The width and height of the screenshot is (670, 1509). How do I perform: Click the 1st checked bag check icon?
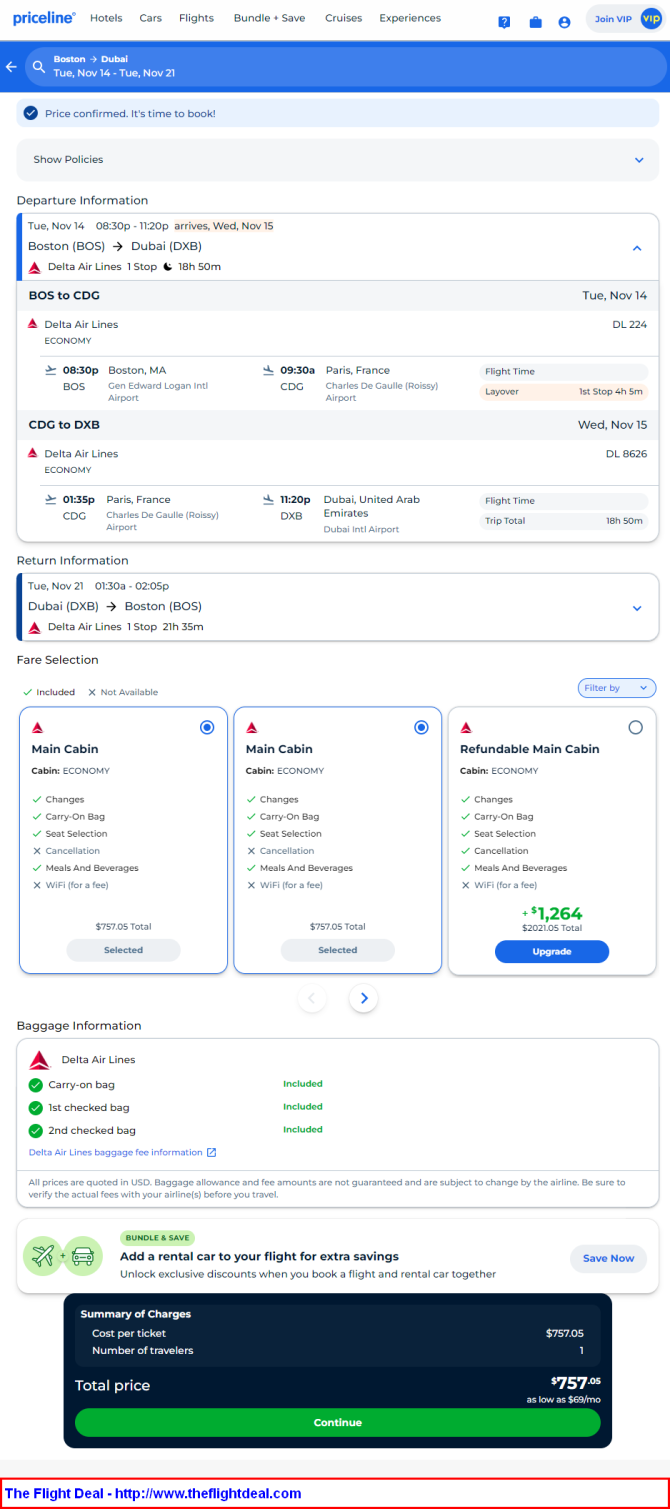tap(36, 1108)
